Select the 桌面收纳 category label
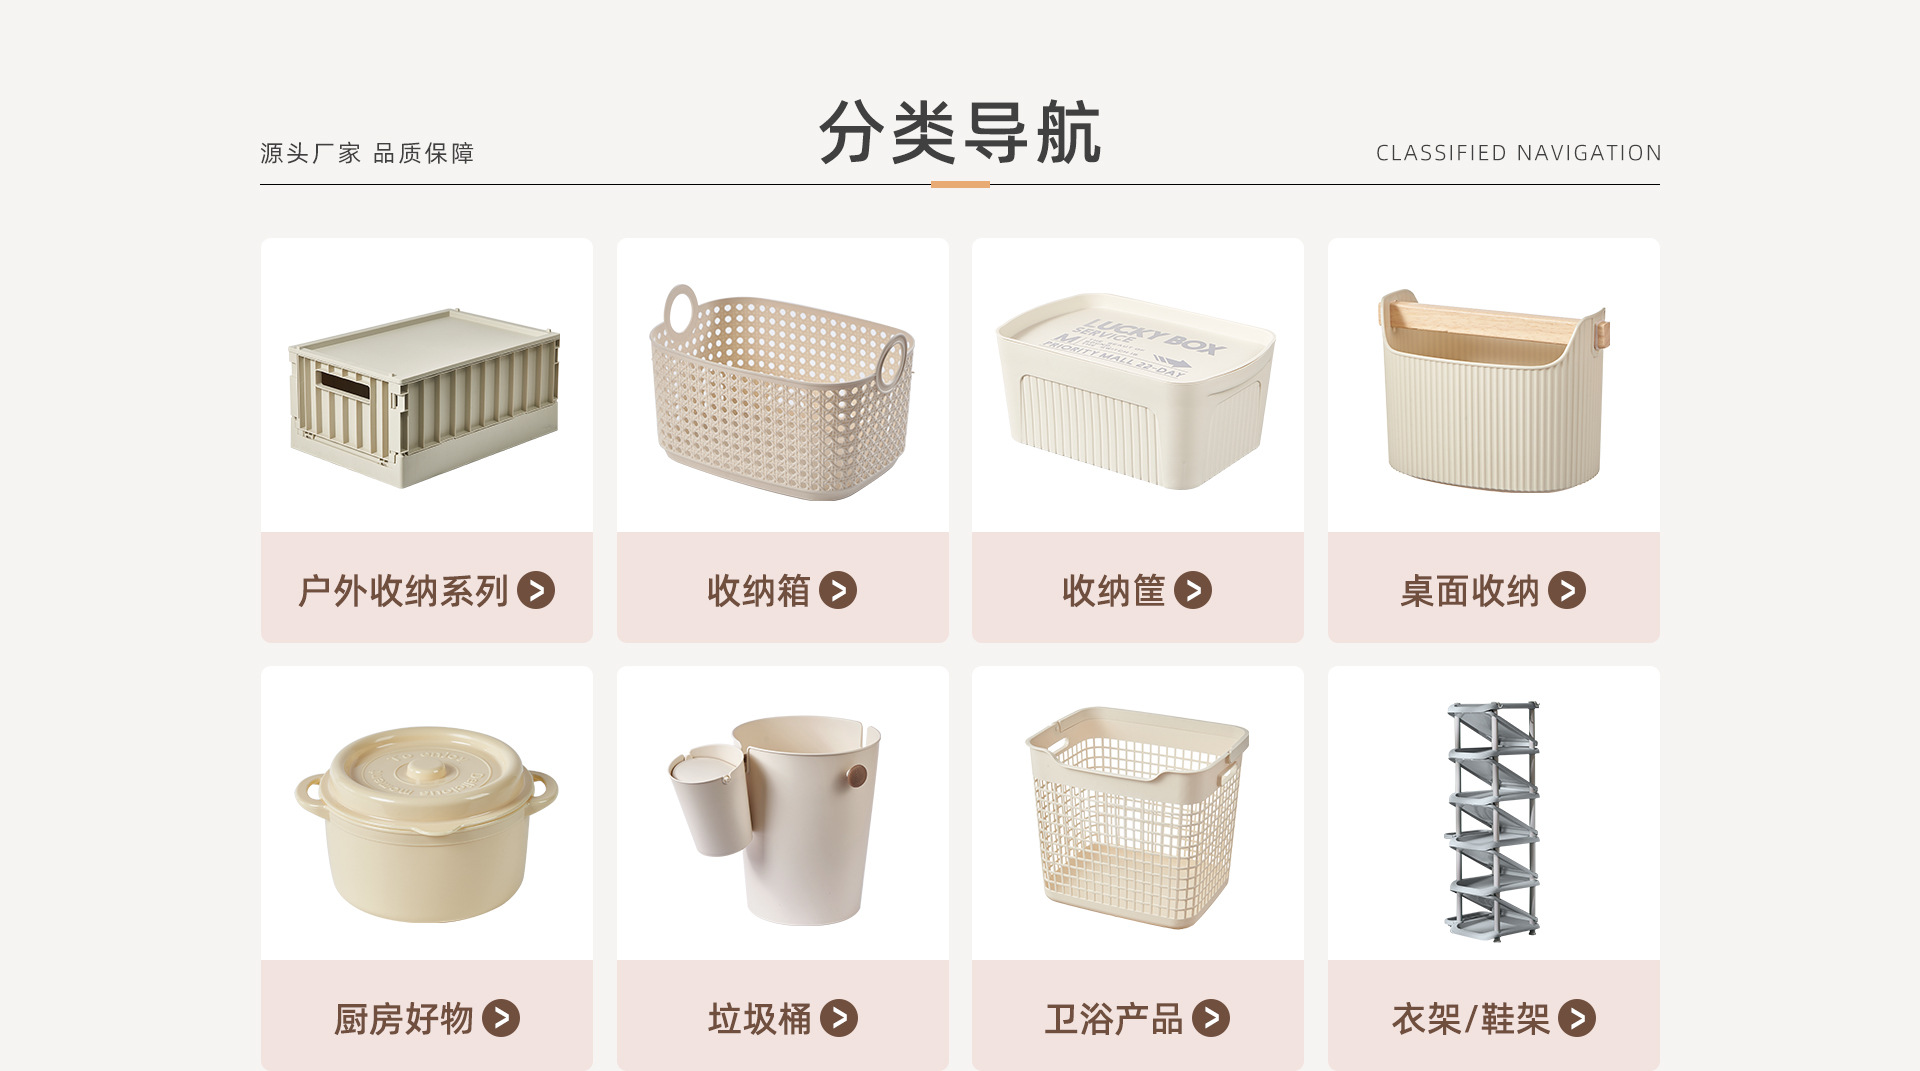Screen dimensions: 1920x1071 pos(1470,591)
